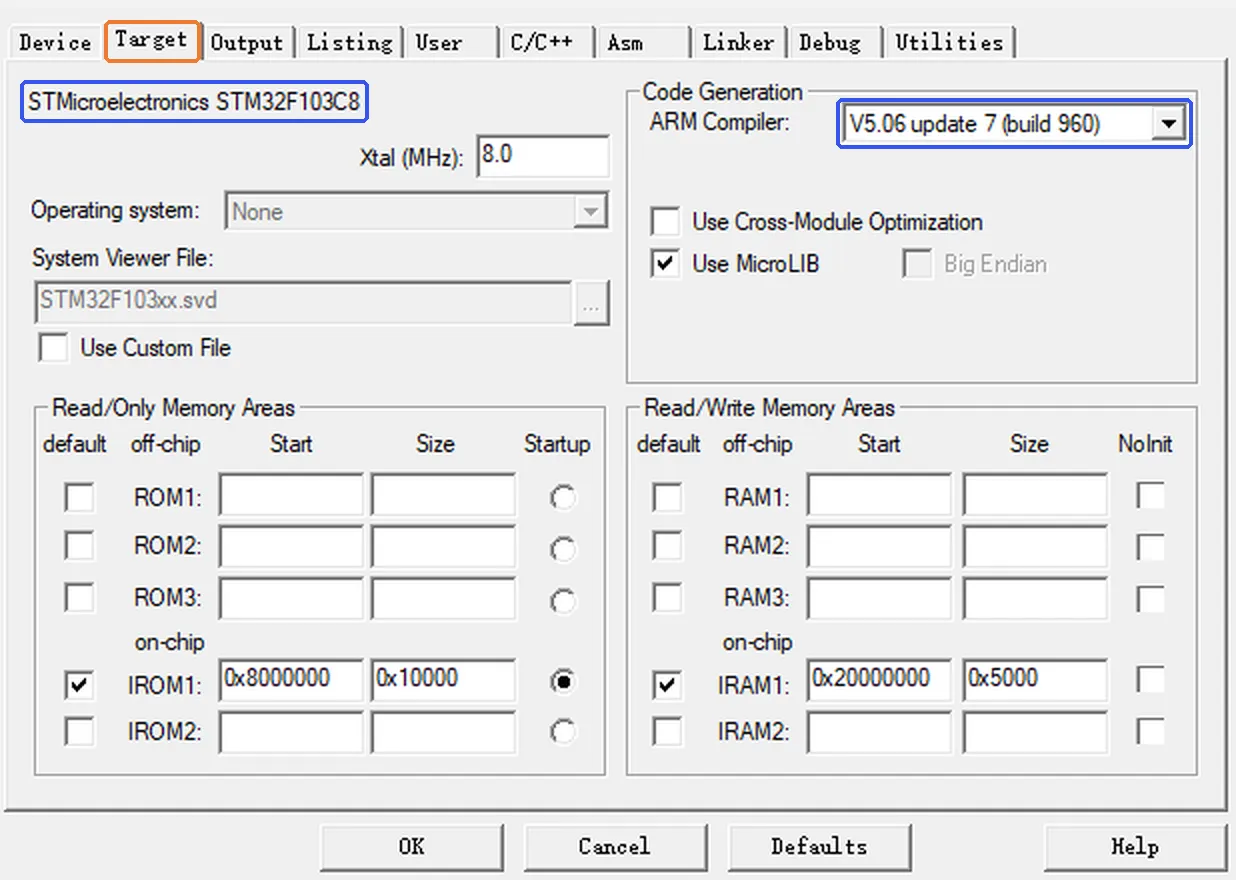This screenshot has width=1236, height=880.
Task: Check the ROM1 default checkbox
Action: [79, 497]
